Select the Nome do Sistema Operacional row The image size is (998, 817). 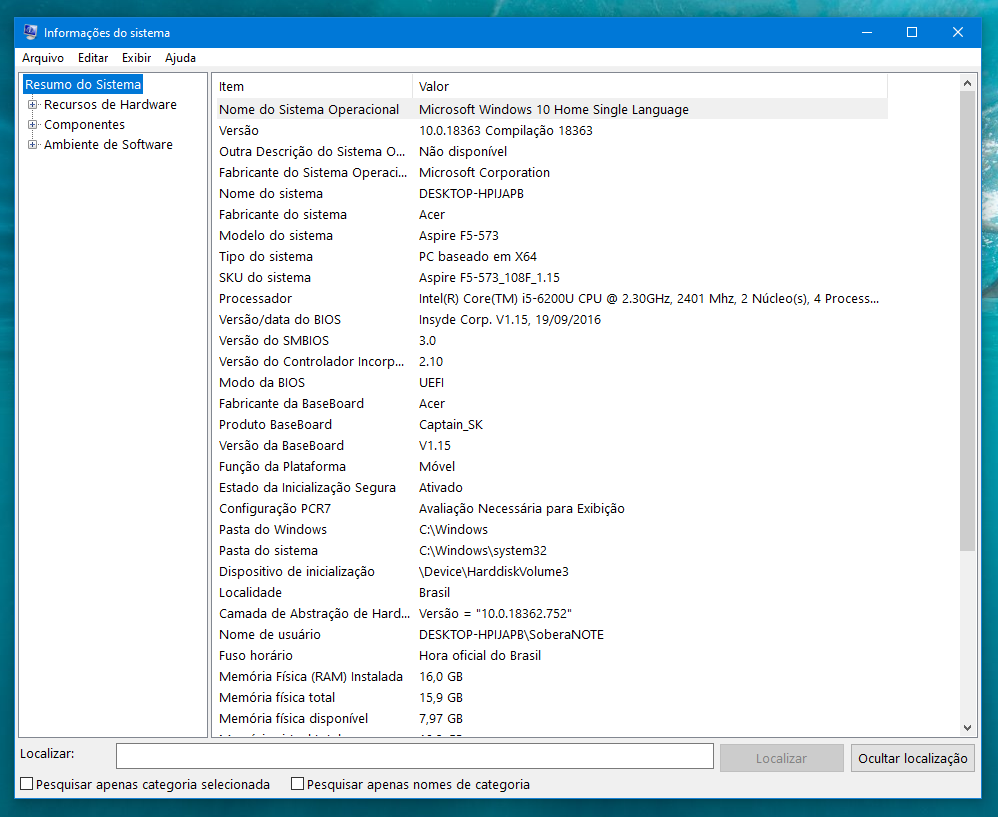click(x=552, y=109)
